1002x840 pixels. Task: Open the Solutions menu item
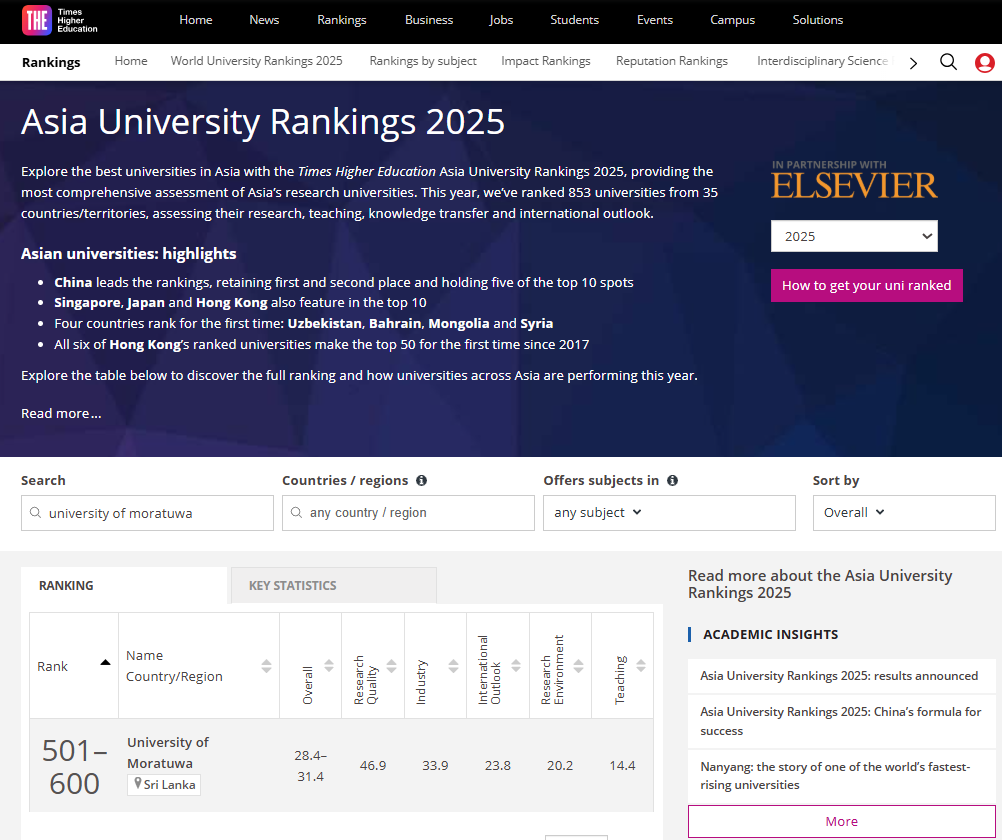click(817, 20)
